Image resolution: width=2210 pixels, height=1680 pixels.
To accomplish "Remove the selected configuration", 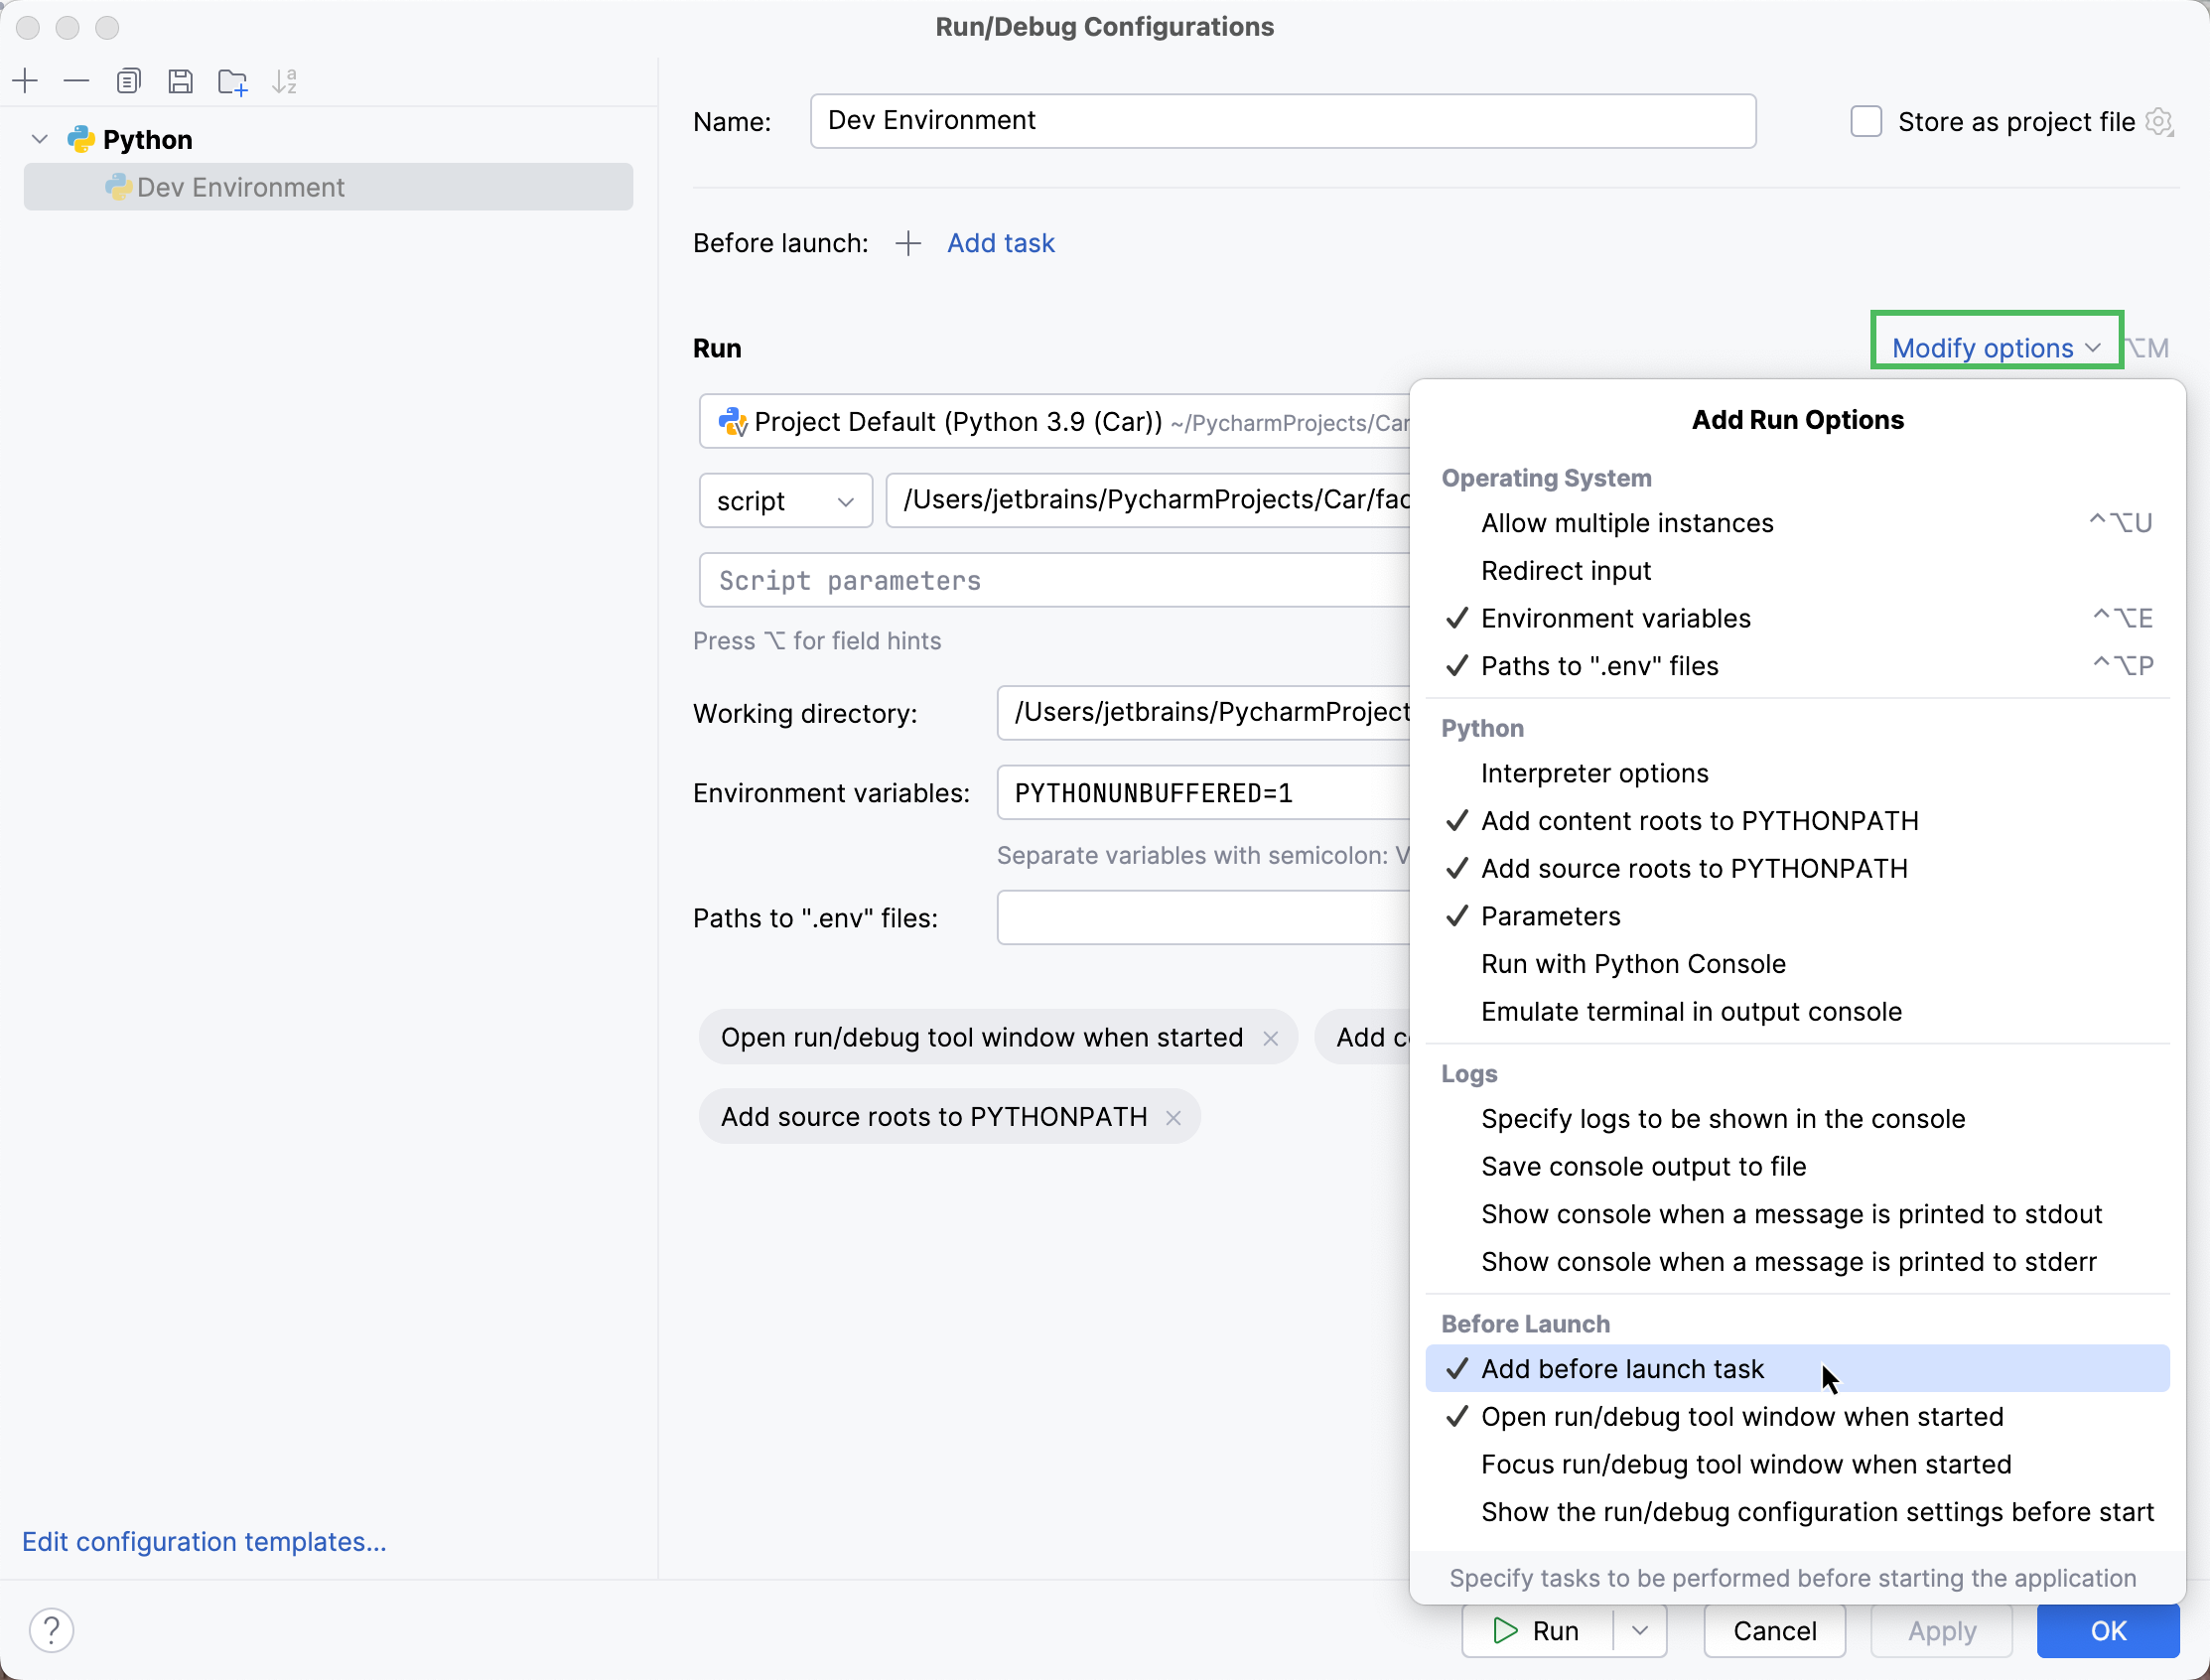I will (77, 81).
